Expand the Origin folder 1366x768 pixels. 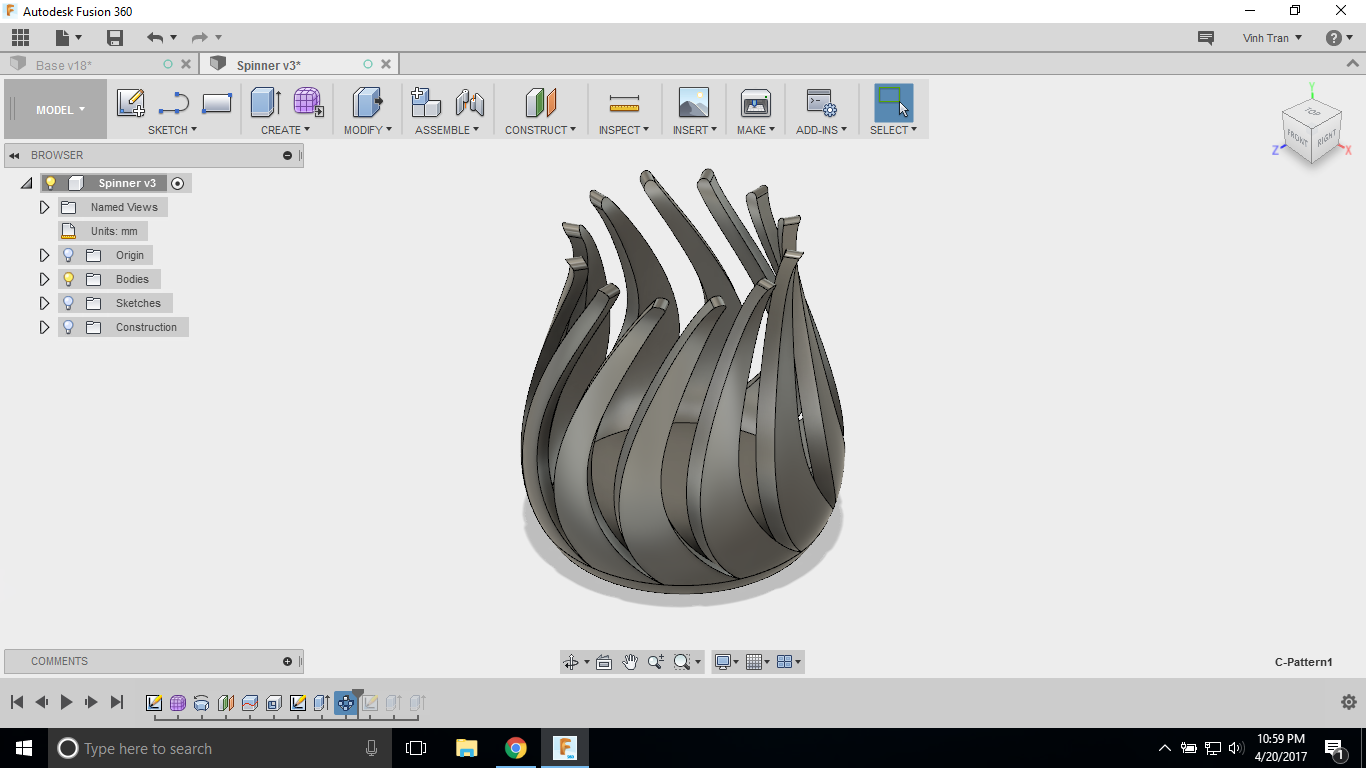click(x=44, y=255)
